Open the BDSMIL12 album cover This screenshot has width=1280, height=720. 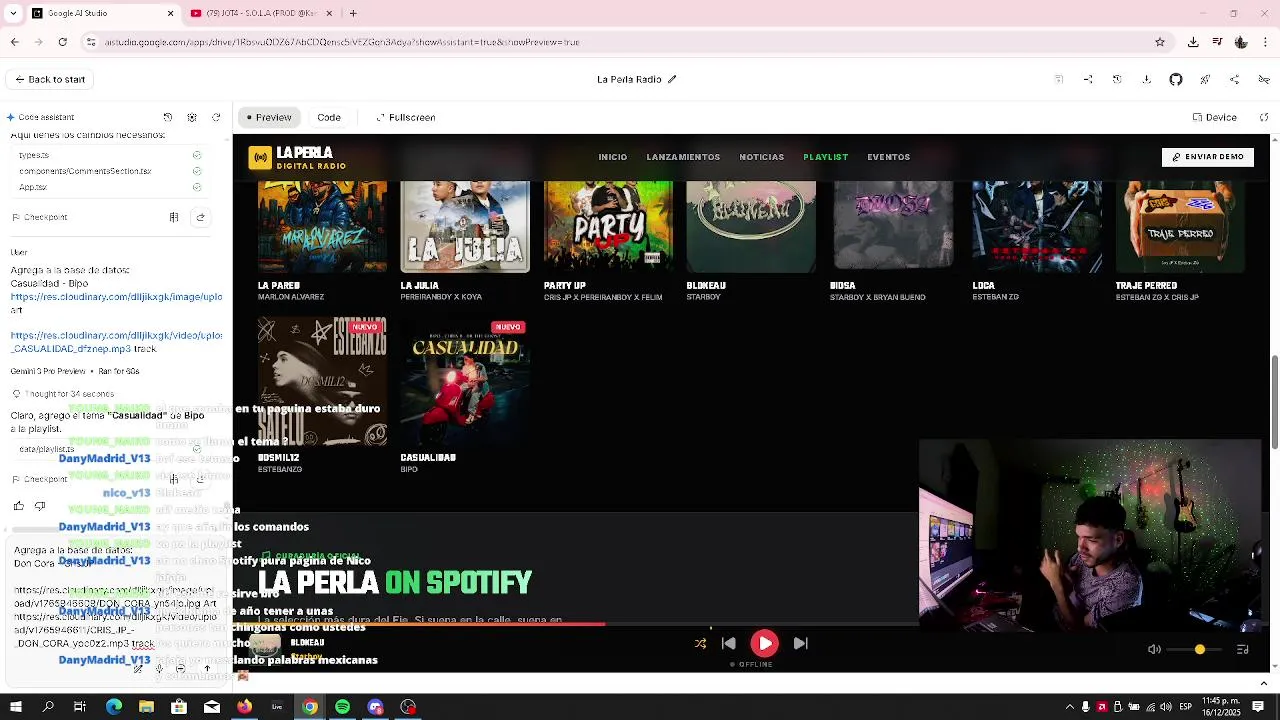(x=322, y=381)
